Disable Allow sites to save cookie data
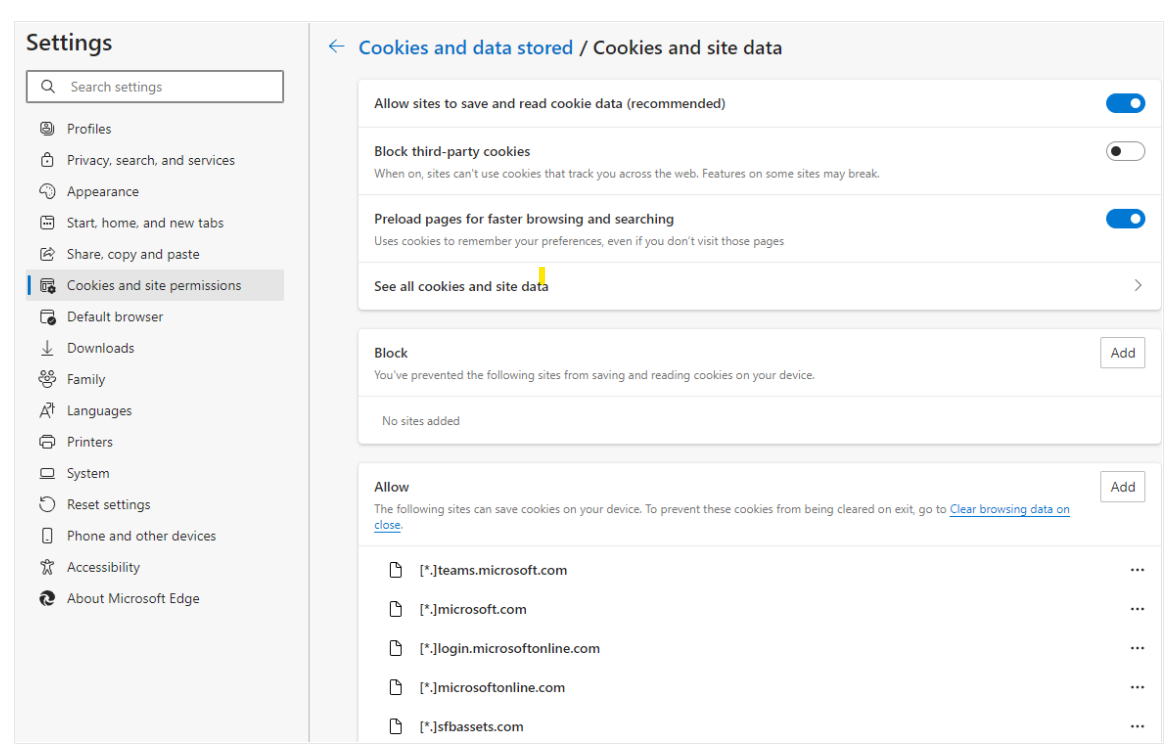 (x=1125, y=103)
